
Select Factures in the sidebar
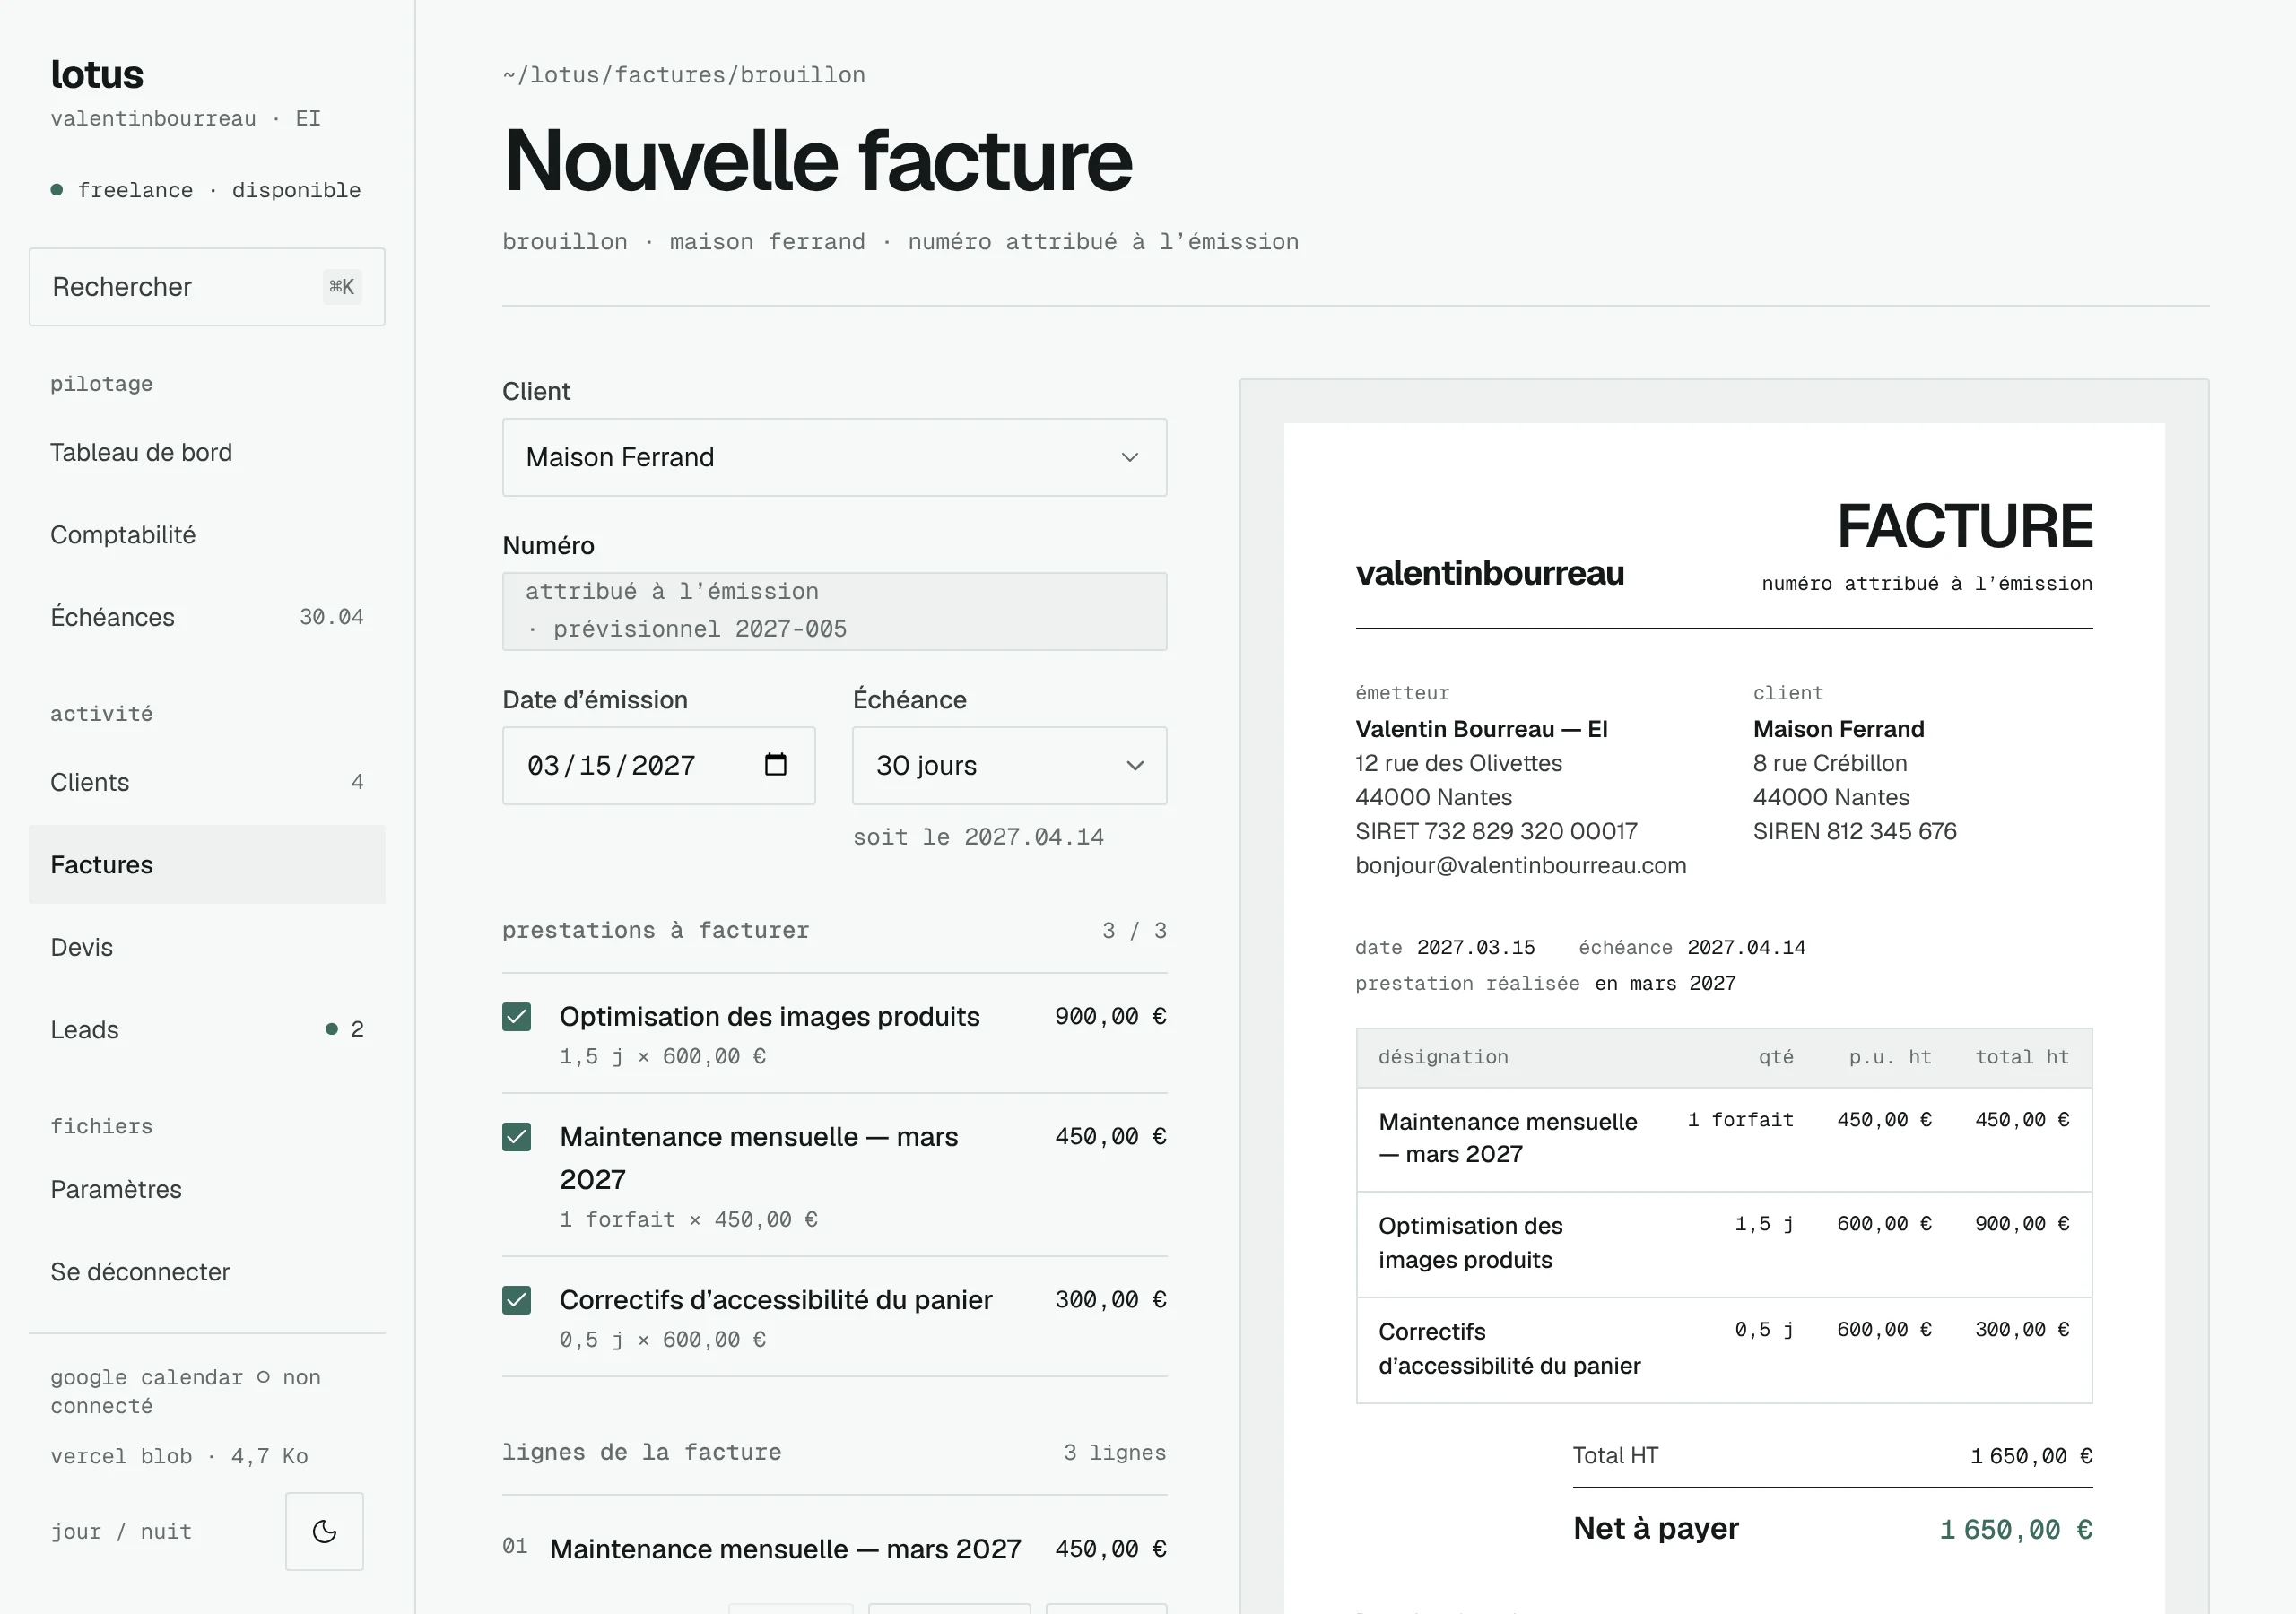[207, 865]
